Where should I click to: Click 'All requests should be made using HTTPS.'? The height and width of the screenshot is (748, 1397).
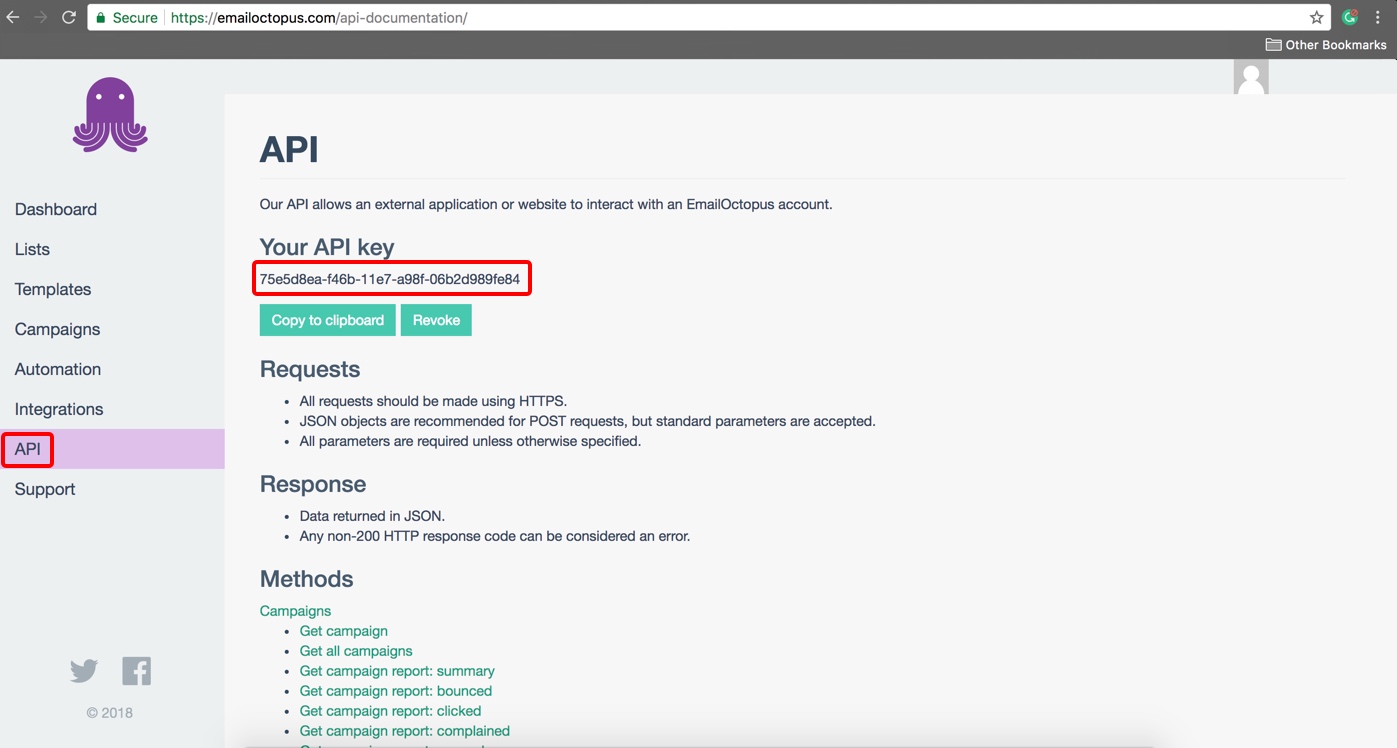(x=433, y=401)
